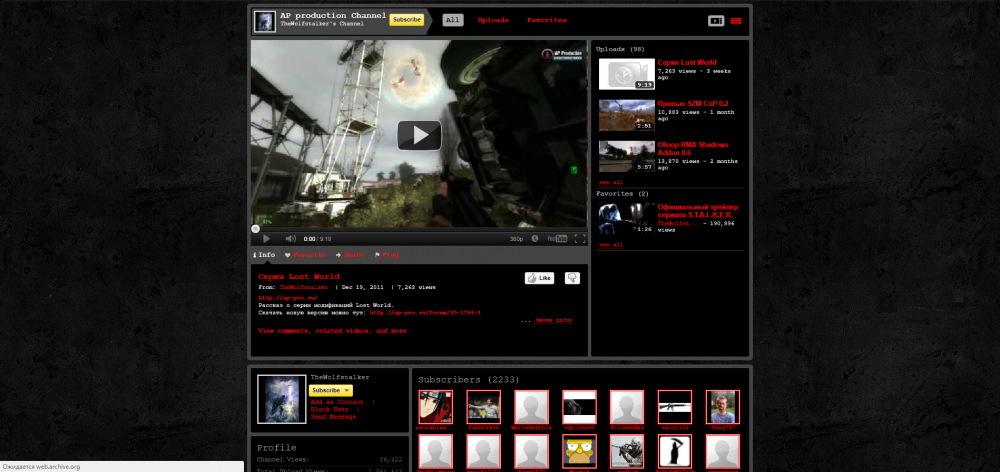The image size is (1000, 472).
Task: Click 'see all' under Favorites
Action: (x=610, y=245)
